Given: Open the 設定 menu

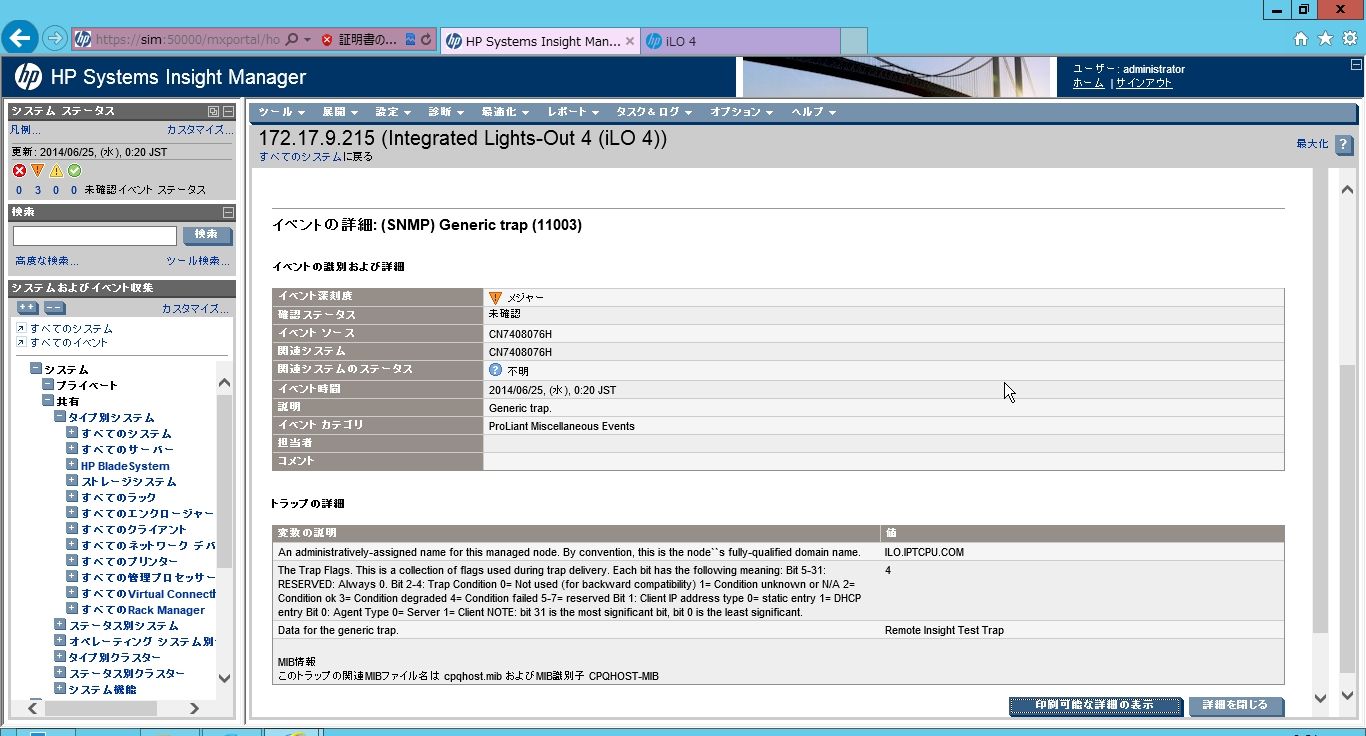Looking at the screenshot, I should tap(392, 112).
